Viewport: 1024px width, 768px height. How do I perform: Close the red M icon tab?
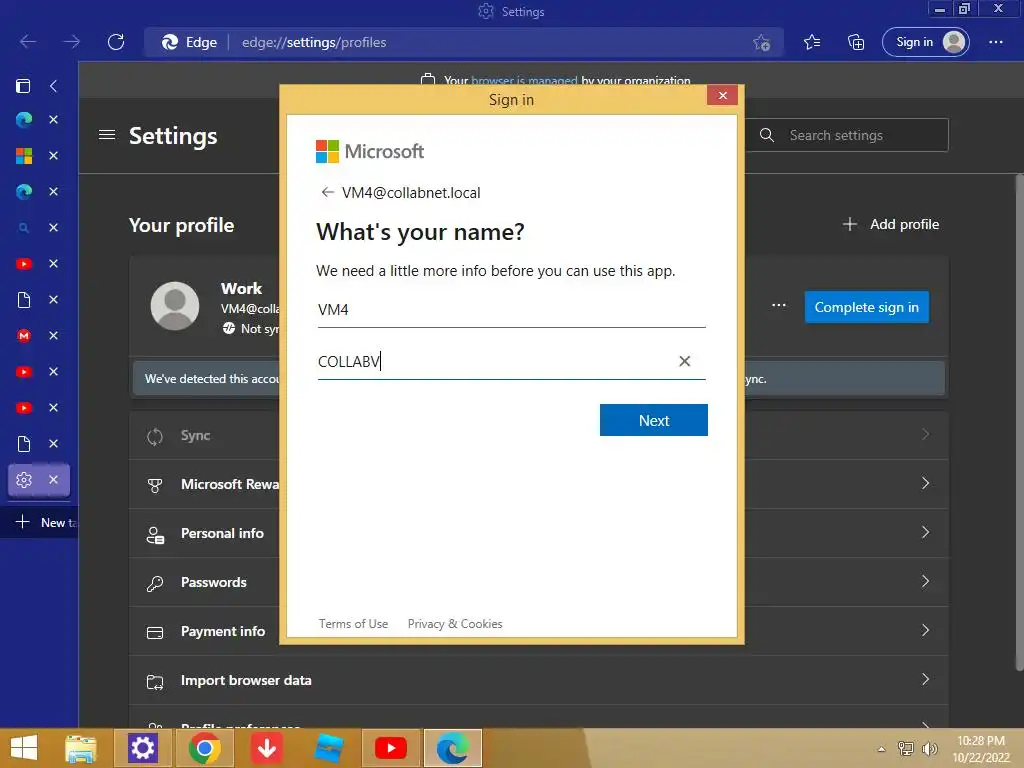coord(54,335)
